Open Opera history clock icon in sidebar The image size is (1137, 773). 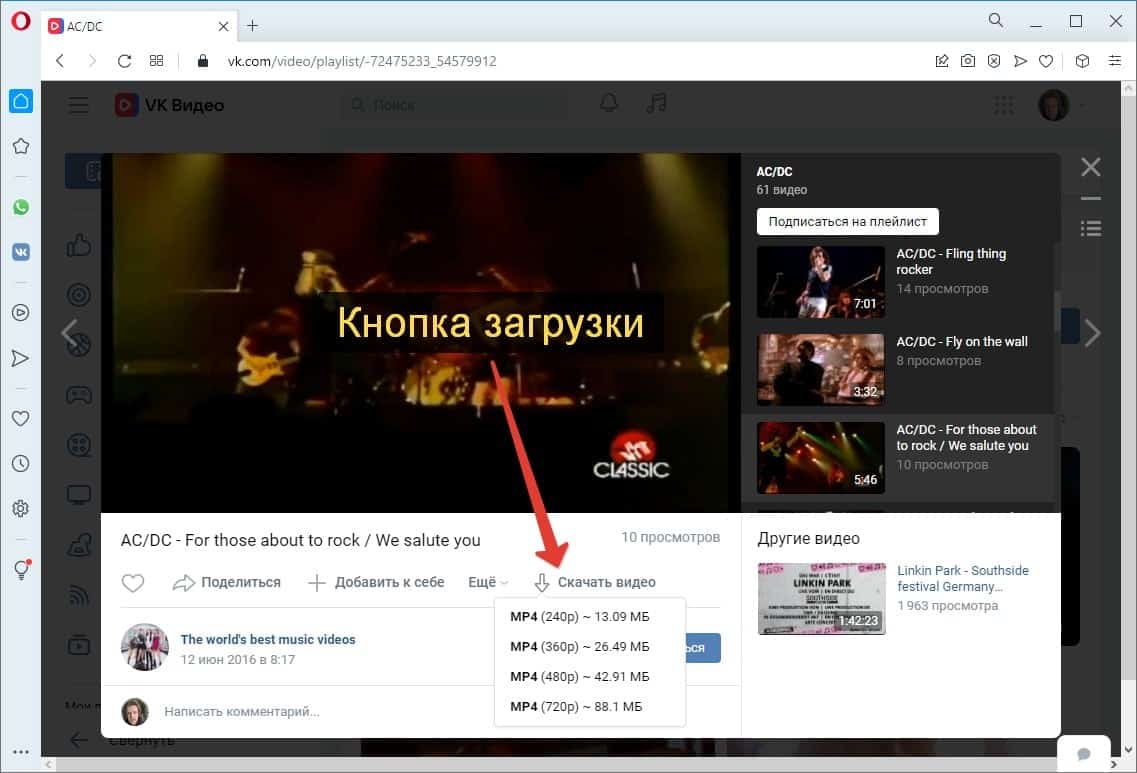coord(20,464)
